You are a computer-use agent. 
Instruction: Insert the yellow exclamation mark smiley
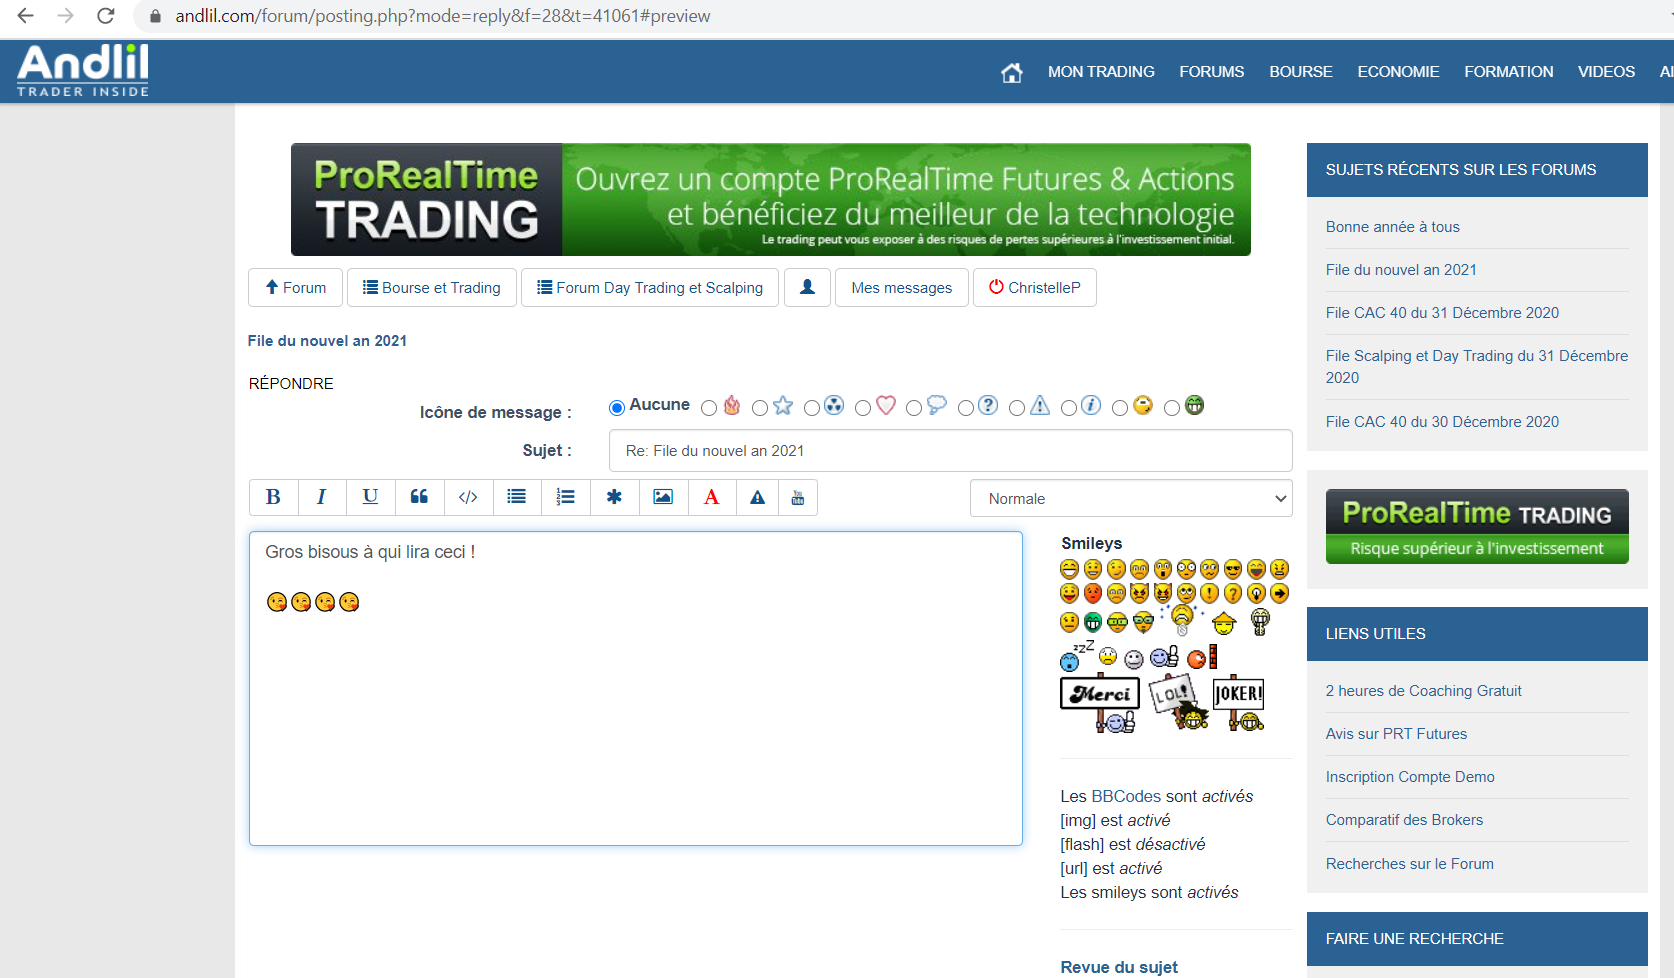click(1210, 594)
